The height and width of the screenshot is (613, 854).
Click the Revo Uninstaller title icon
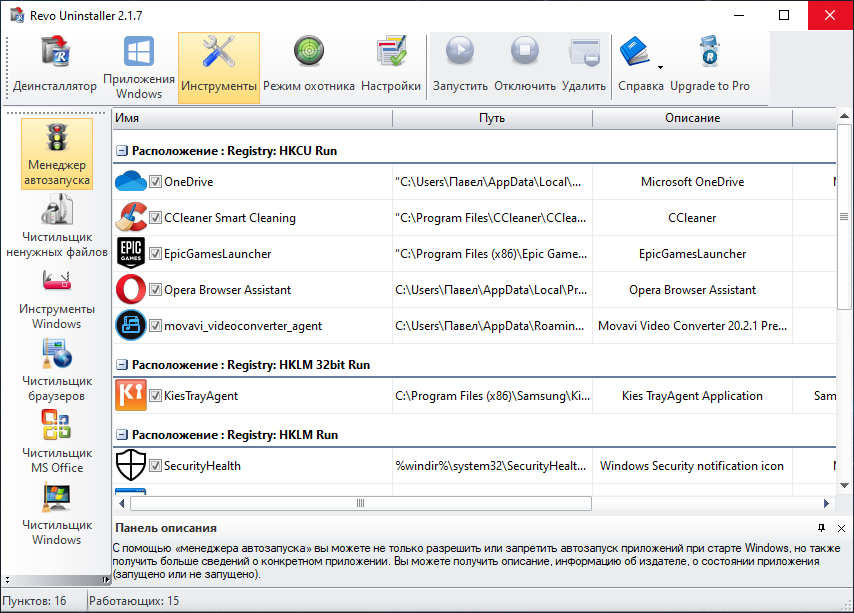click(x=17, y=15)
